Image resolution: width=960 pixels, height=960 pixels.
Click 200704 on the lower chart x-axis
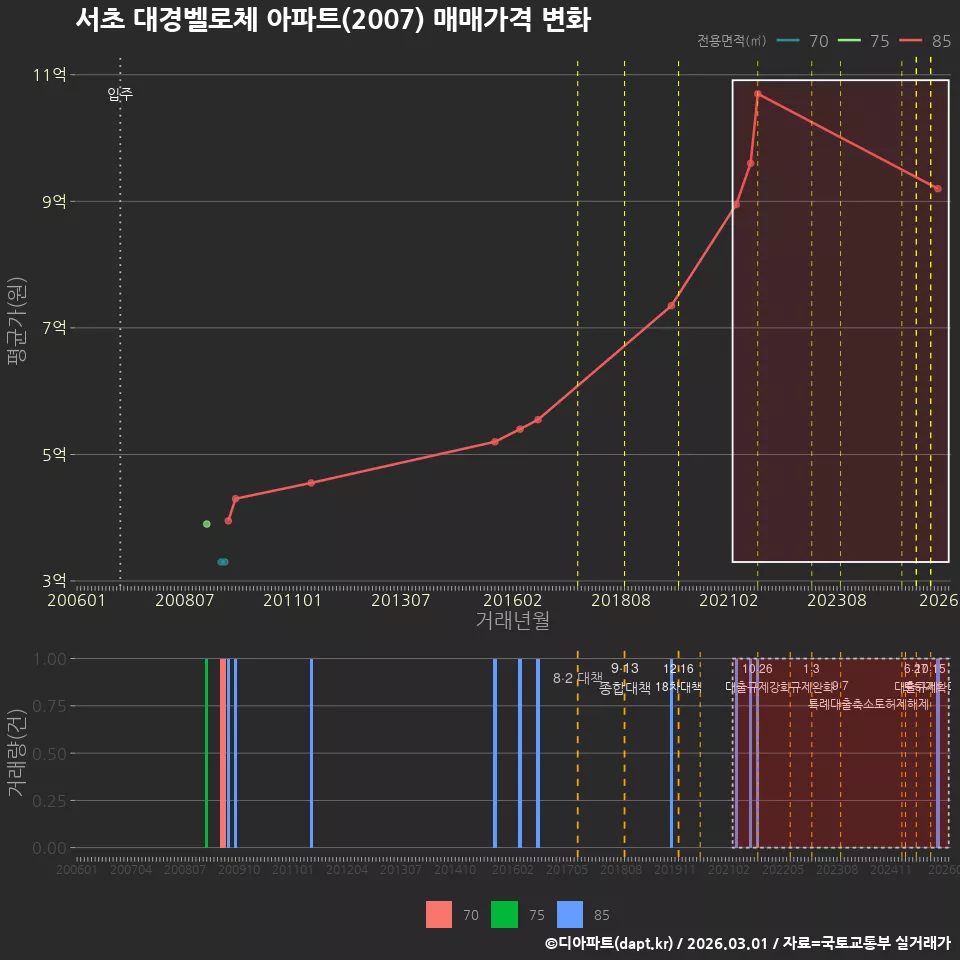(131, 869)
